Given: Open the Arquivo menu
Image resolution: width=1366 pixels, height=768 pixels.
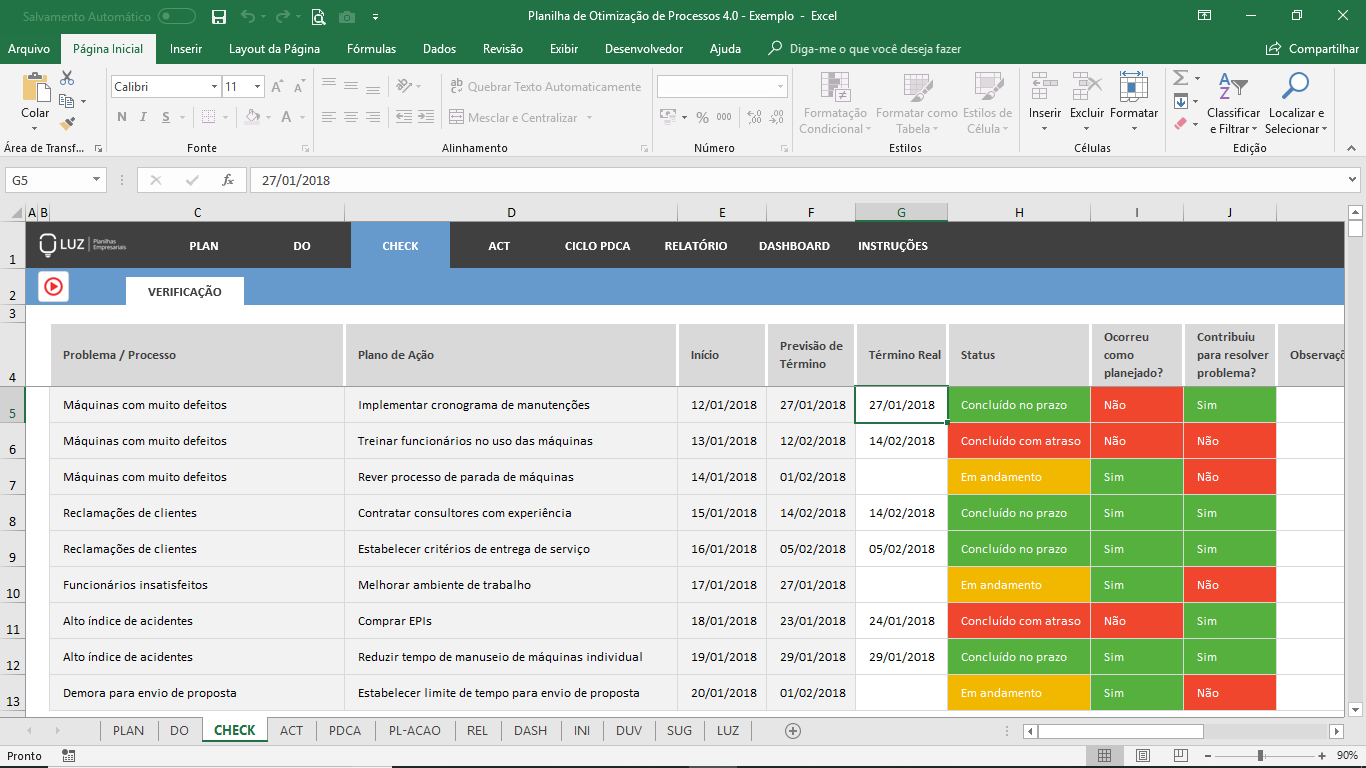Looking at the screenshot, I should pos(29,49).
